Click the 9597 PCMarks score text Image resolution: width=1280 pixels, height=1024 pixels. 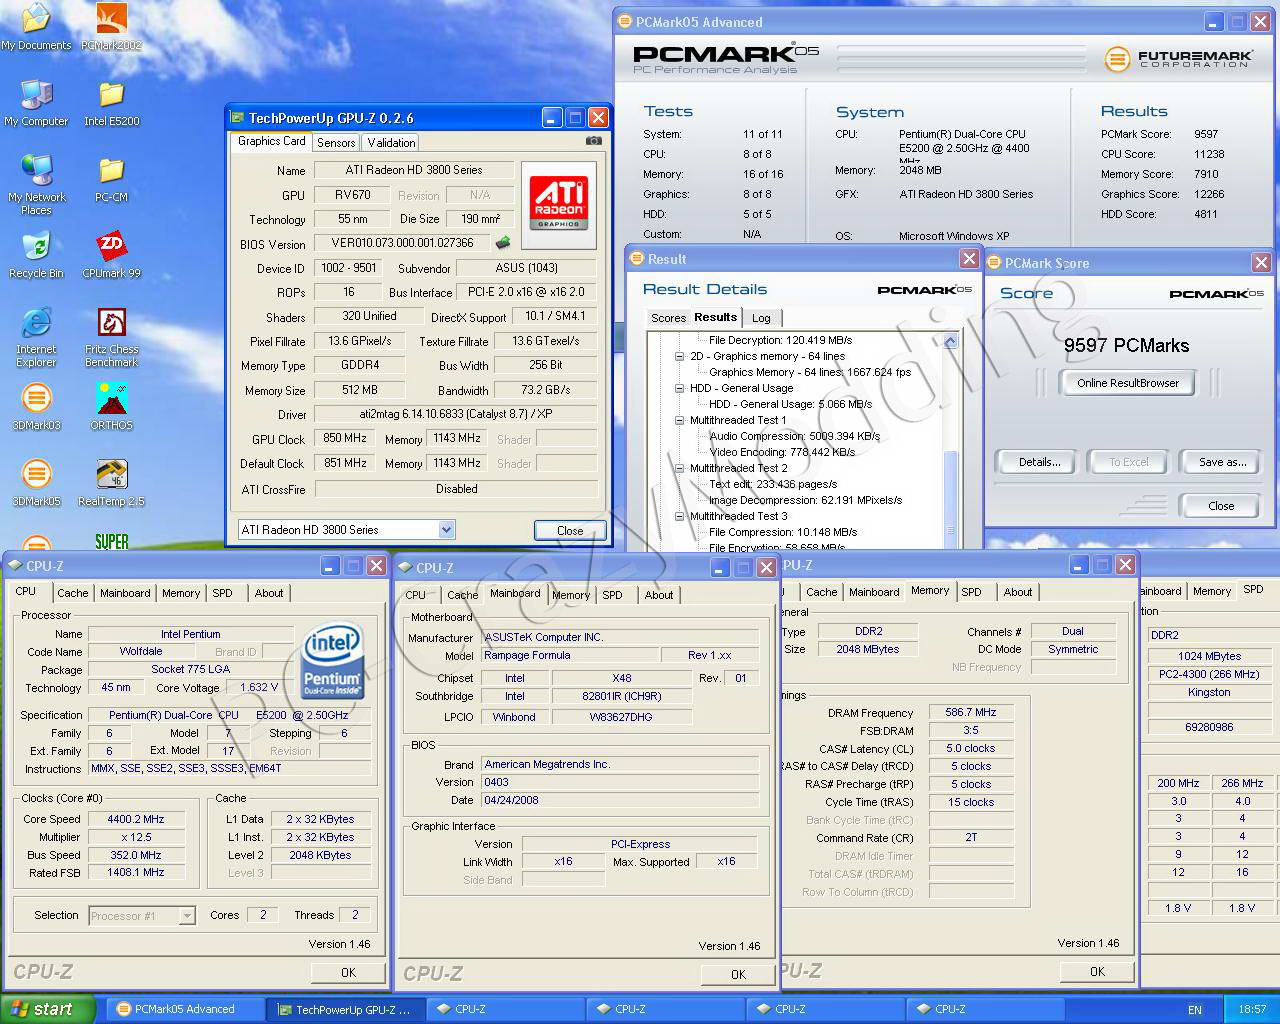pyautogui.click(x=1126, y=345)
